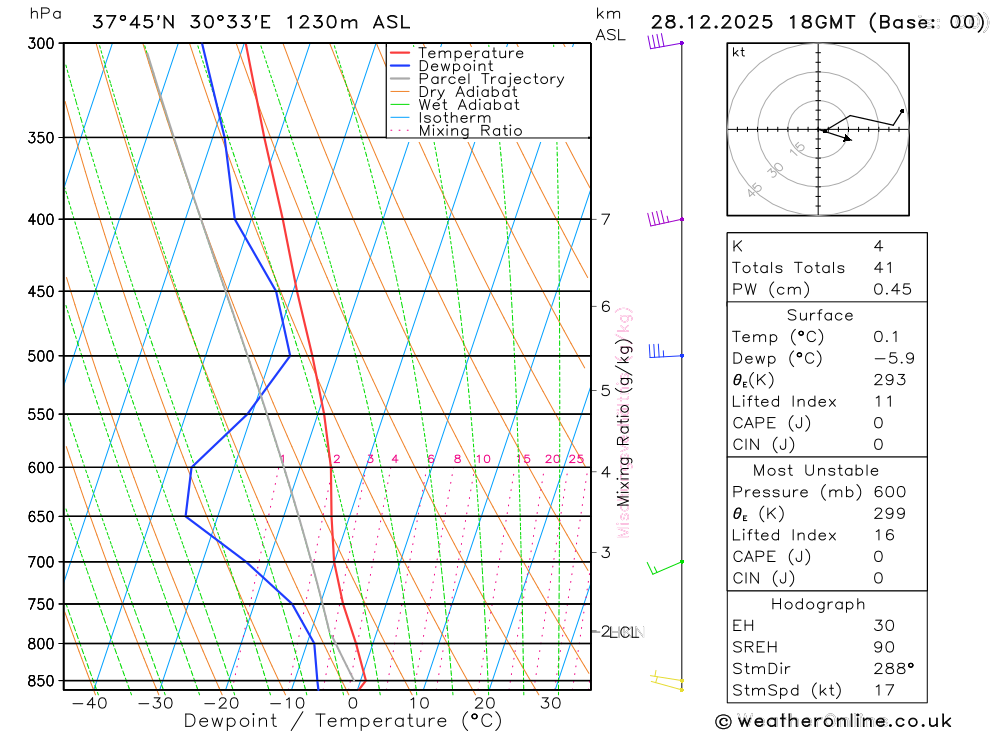This screenshot has width=1000, height=733.
Task: Click the LCL marker label
Action: click(624, 632)
